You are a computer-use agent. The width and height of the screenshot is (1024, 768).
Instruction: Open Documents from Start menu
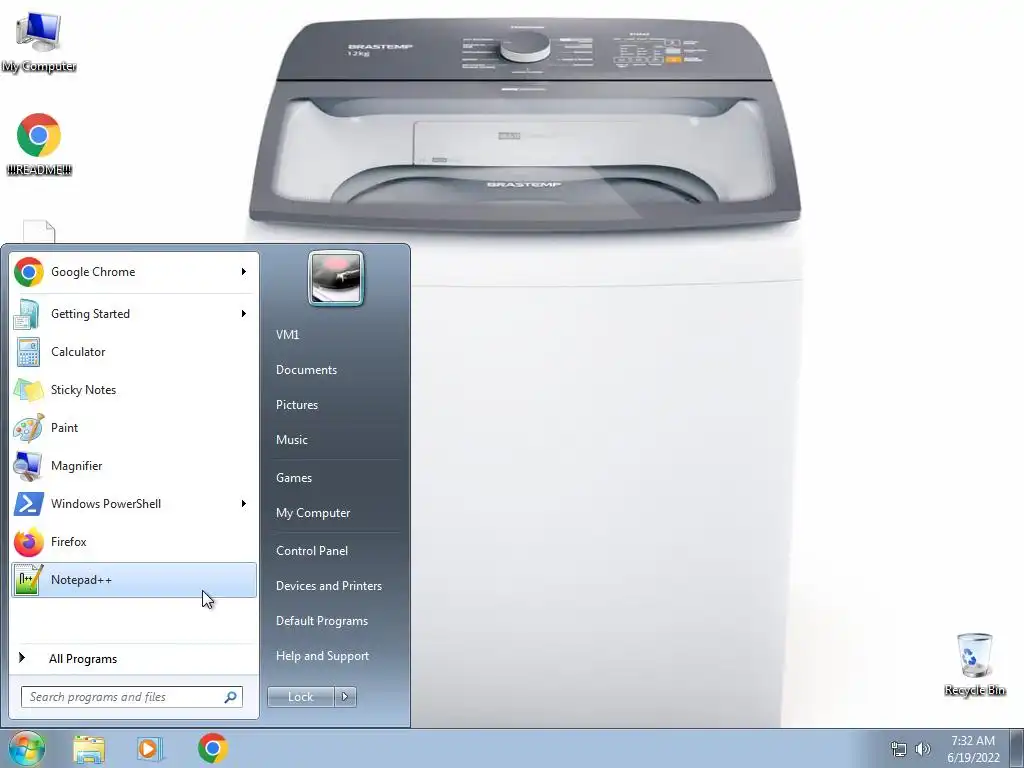334,370
